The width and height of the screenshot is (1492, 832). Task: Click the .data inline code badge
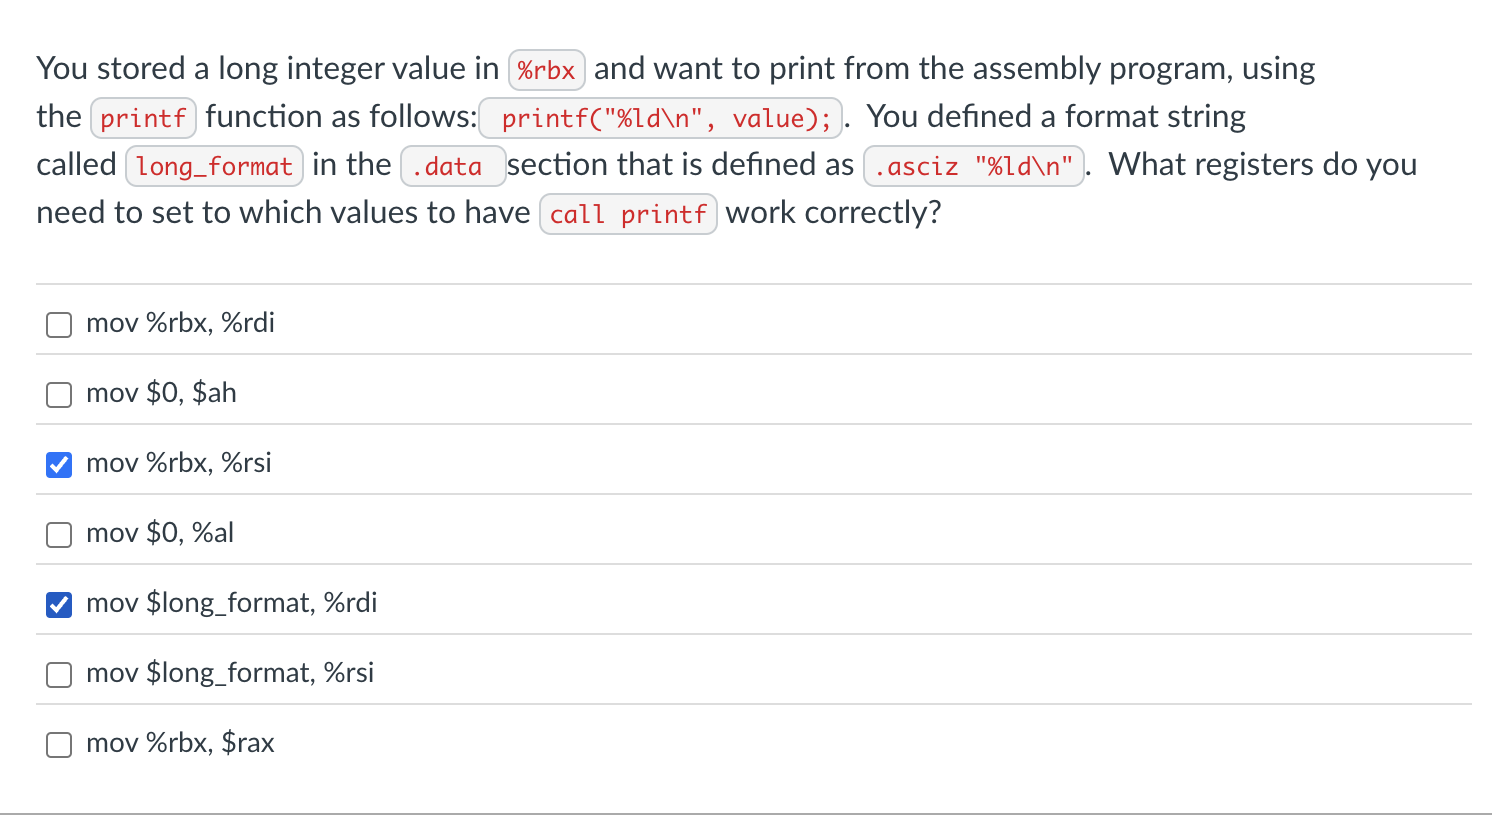pos(452,166)
